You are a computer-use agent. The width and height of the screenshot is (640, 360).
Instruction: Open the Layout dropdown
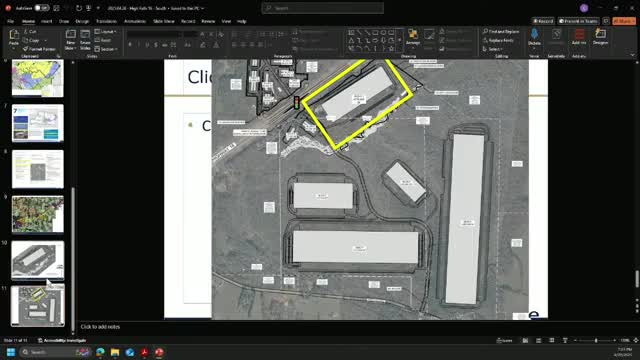point(106,31)
